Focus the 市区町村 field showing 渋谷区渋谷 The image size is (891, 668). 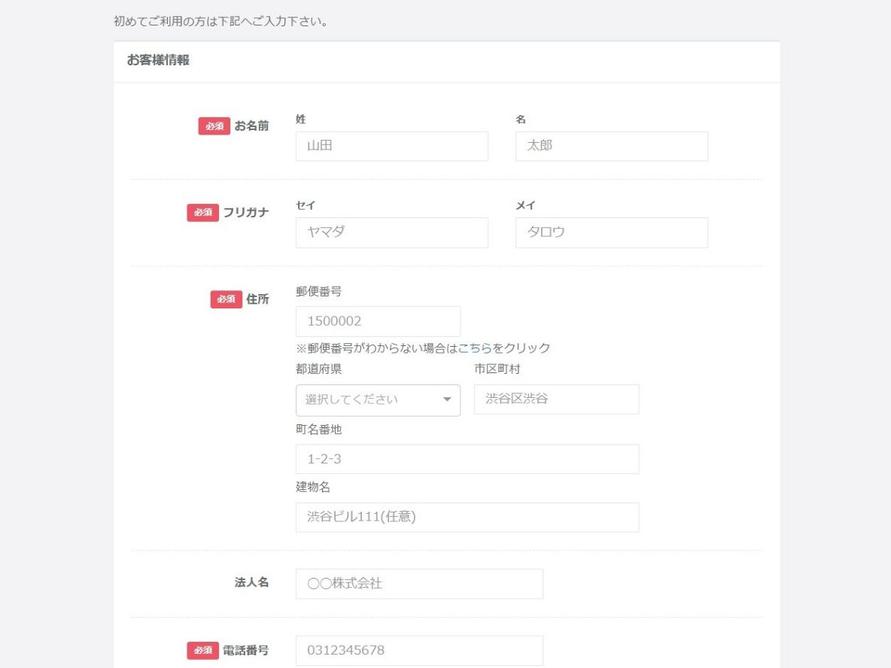pos(556,399)
